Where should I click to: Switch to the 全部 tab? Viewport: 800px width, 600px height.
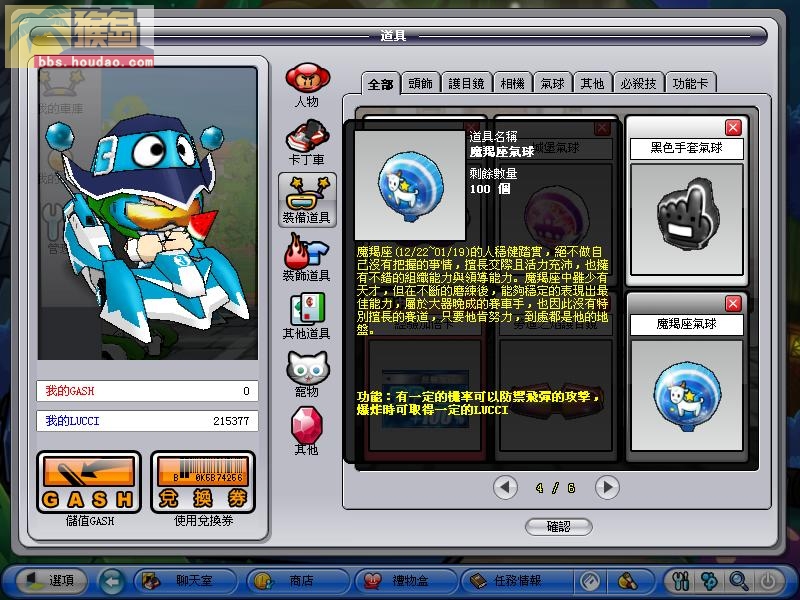click(381, 83)
